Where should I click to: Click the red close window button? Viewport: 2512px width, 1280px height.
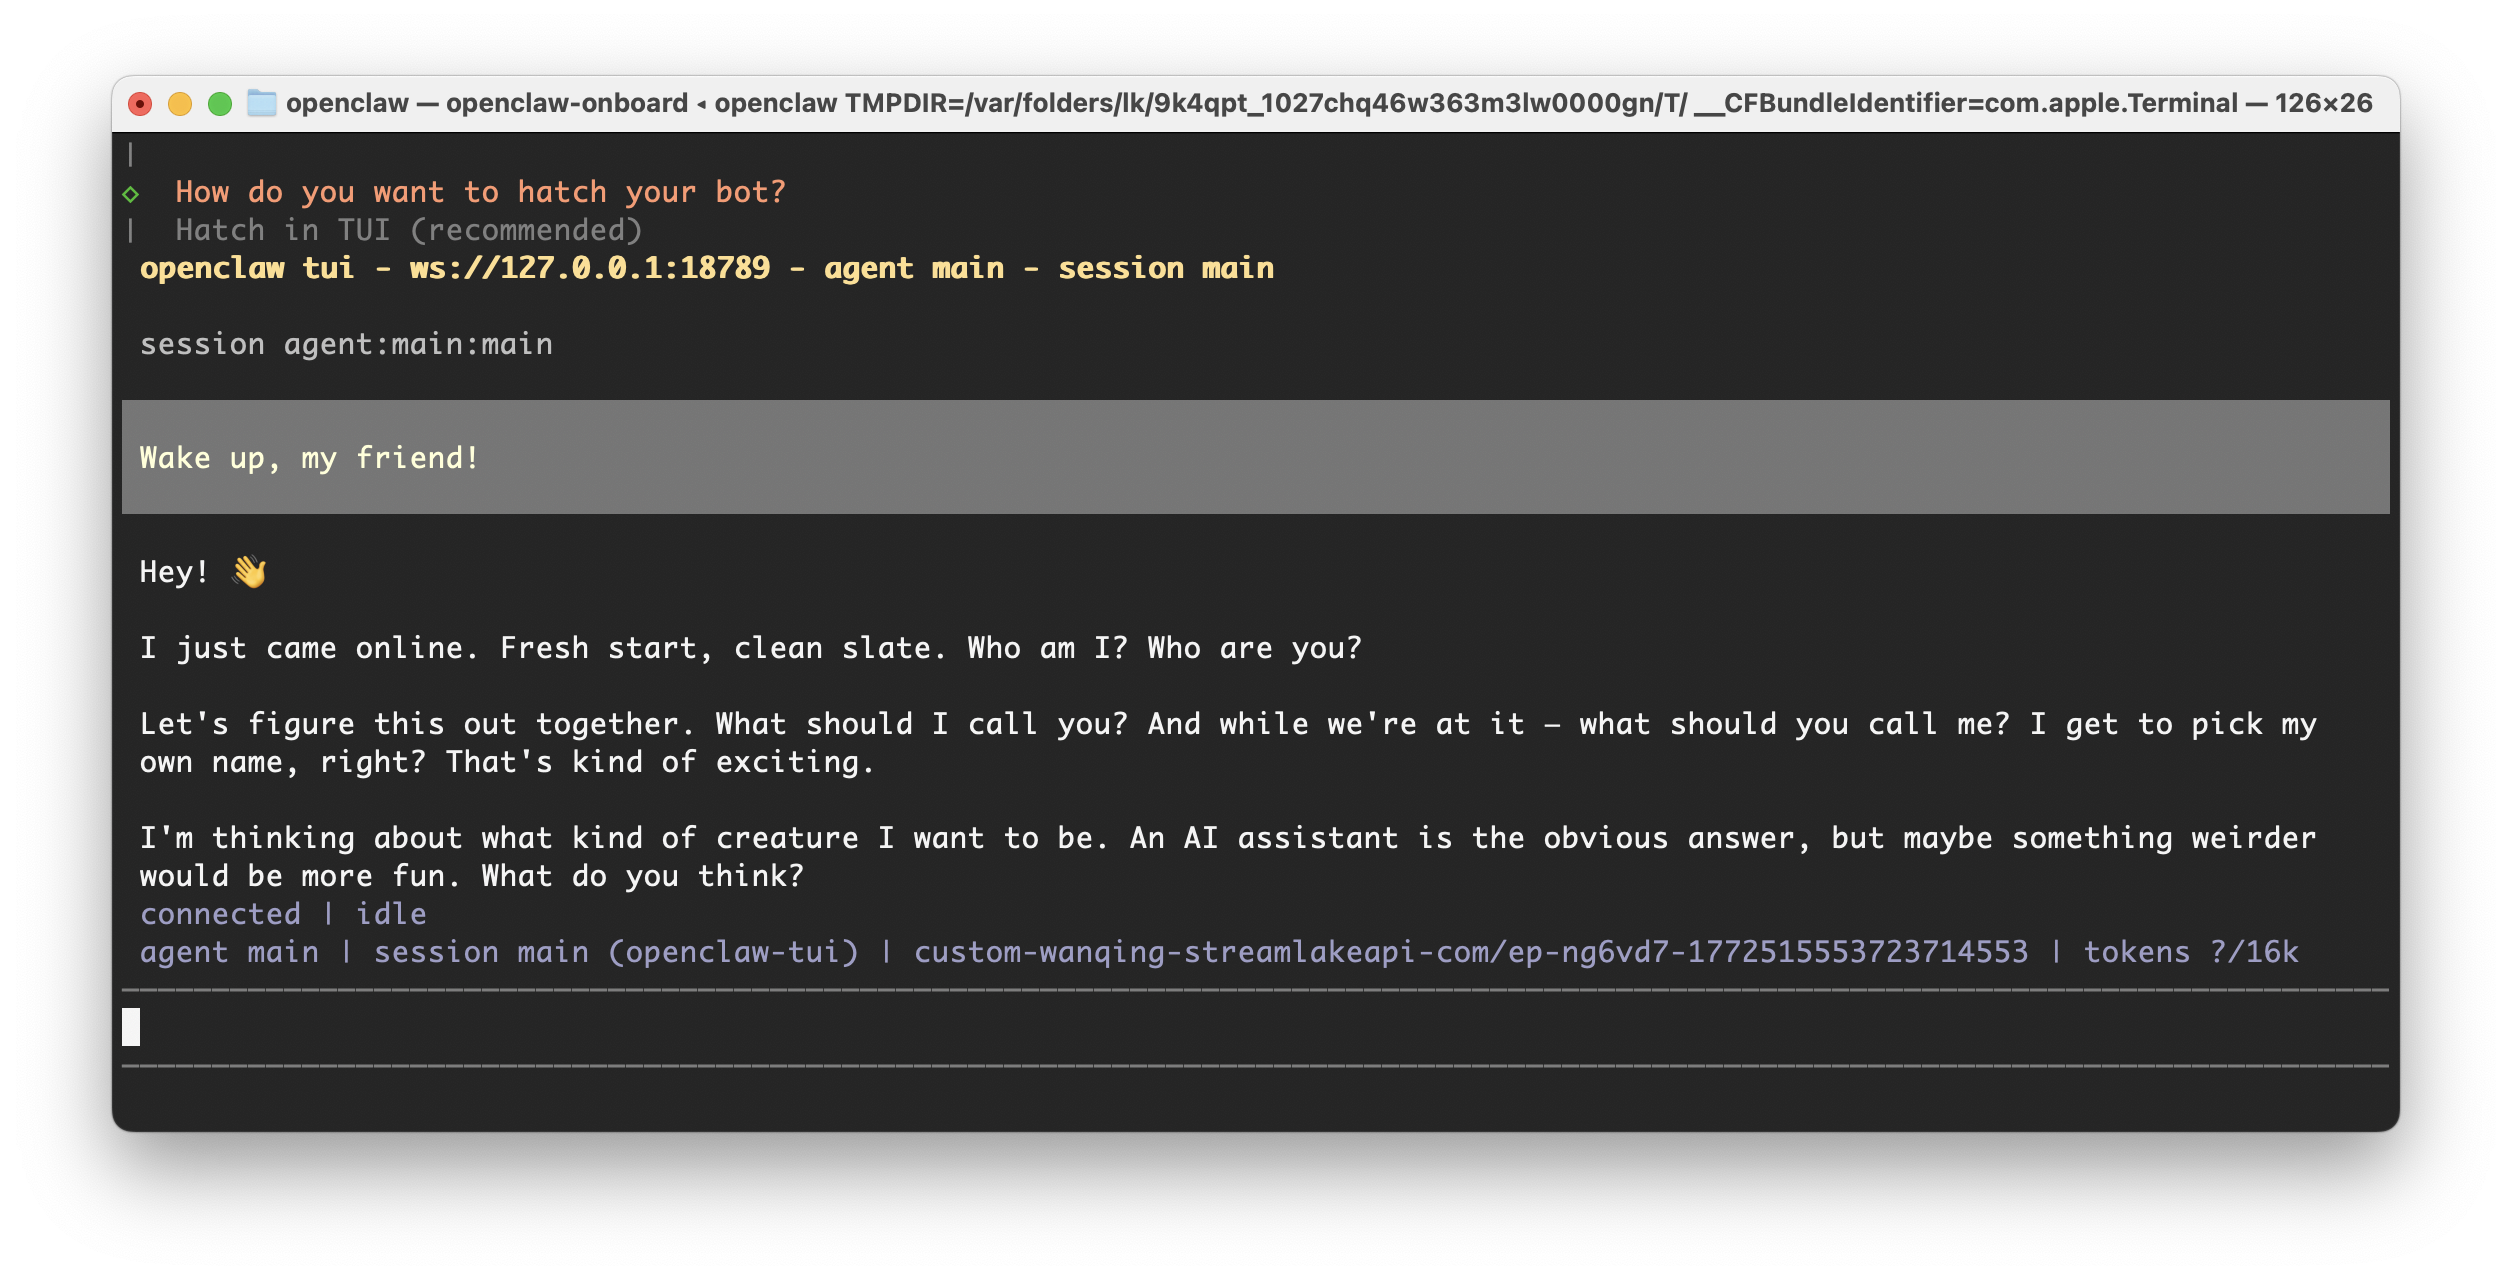coord(141,104)
